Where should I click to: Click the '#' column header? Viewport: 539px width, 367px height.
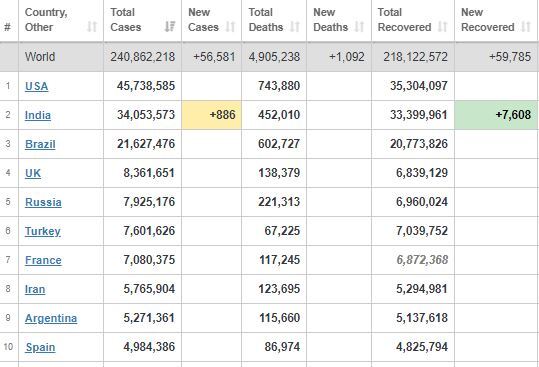[x=7, y=27]
